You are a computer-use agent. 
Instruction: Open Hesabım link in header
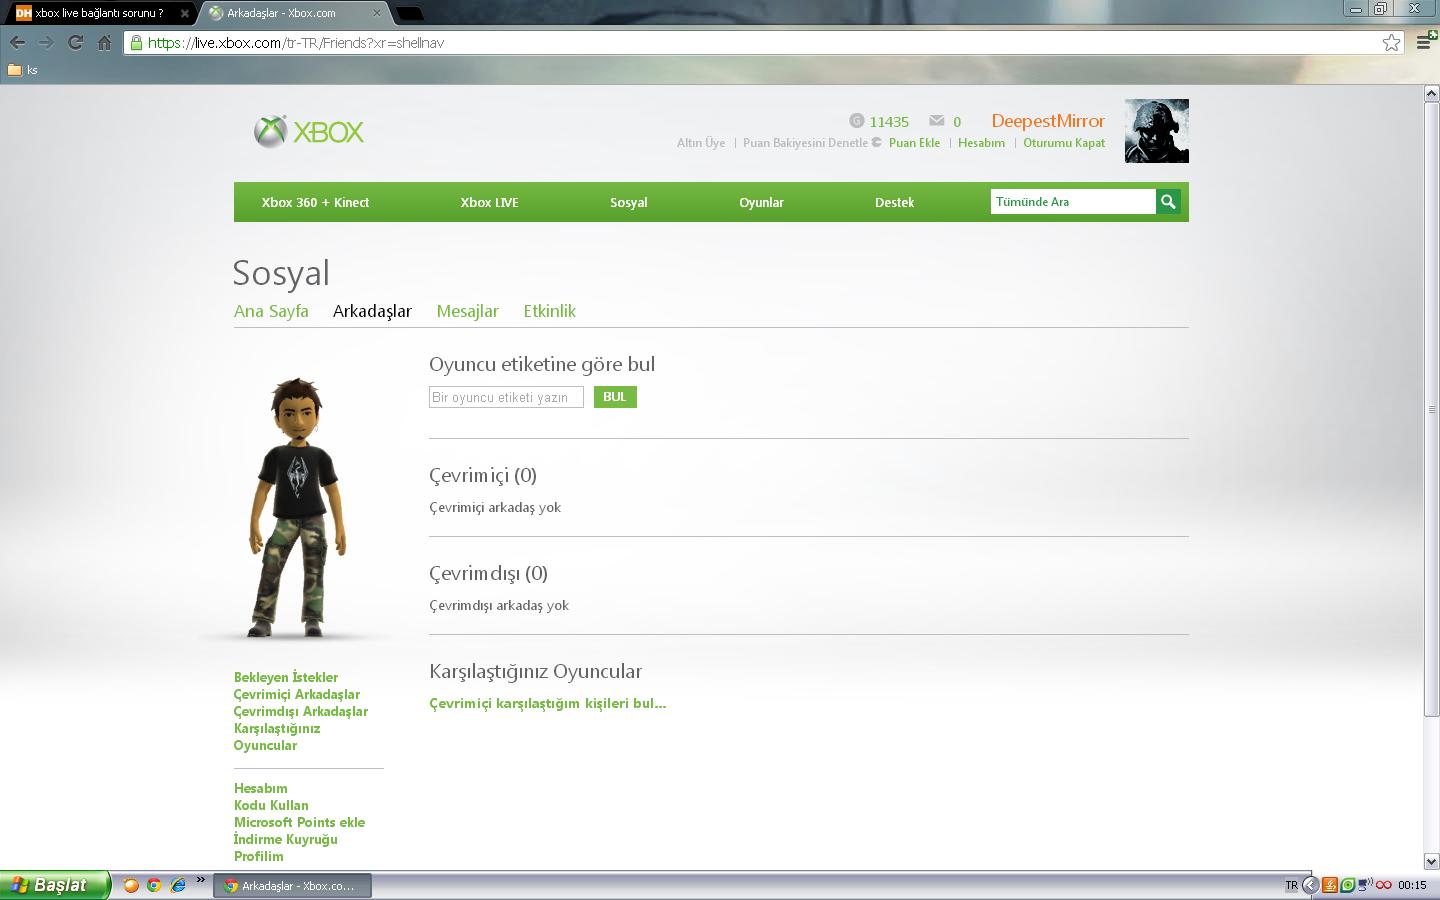pyautogui.click(x=981, y=143)
